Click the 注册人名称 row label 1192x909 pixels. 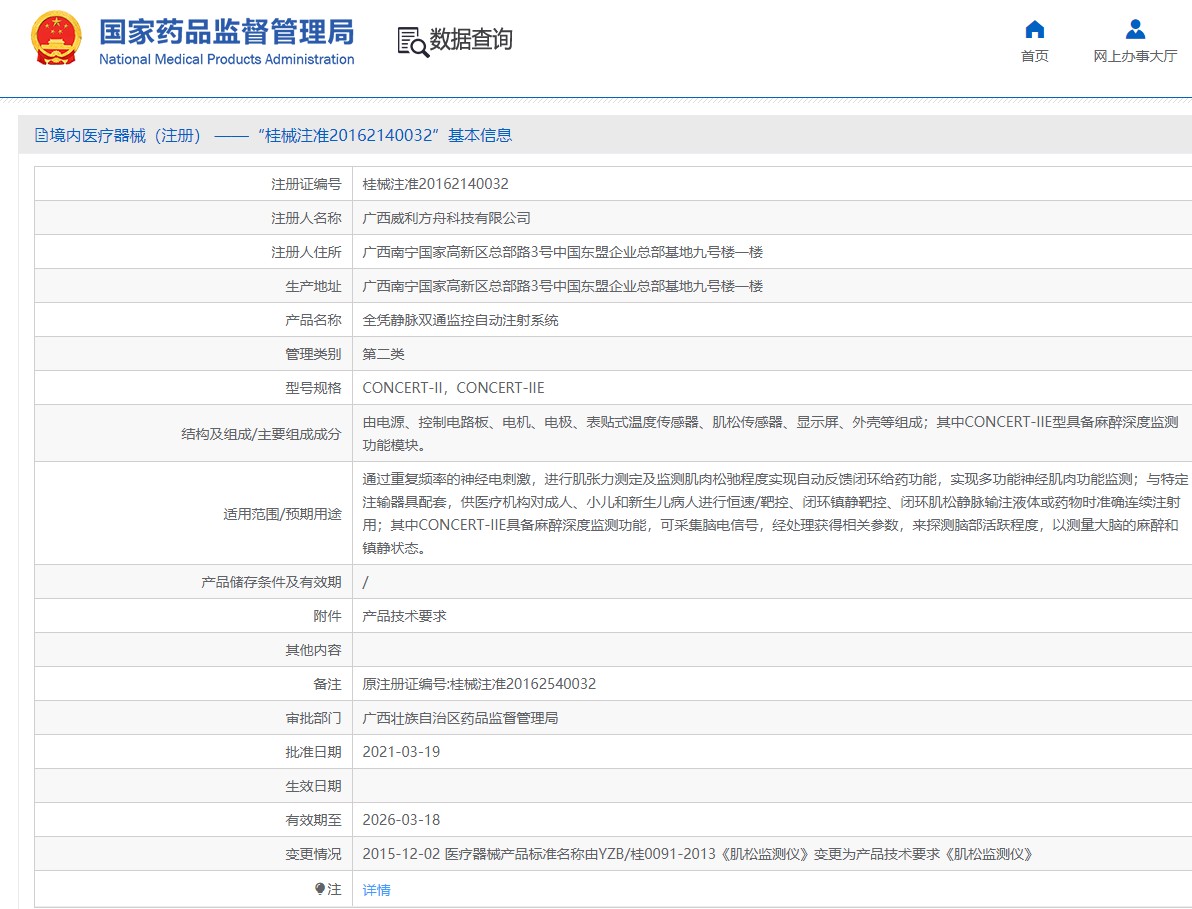[x=306, y=218]
